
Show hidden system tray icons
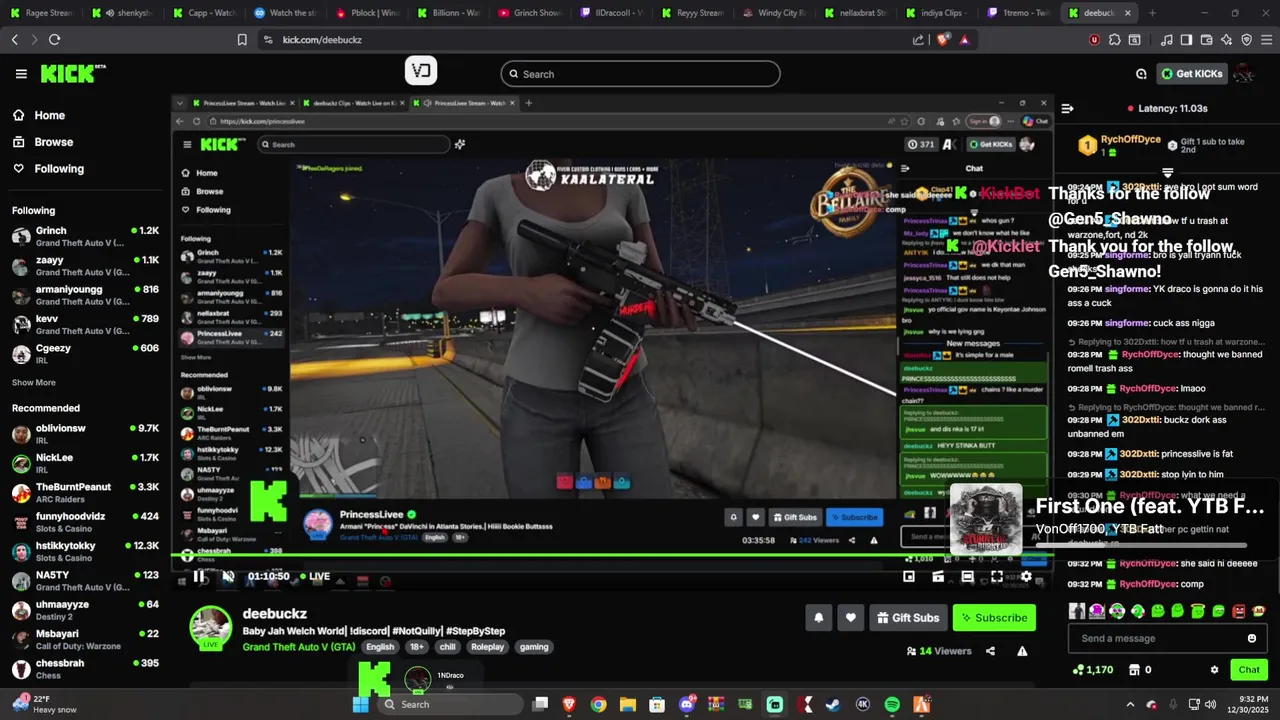tap(1130, 704)
